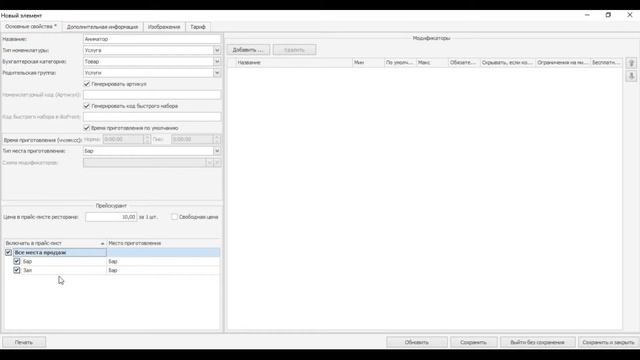The height and width of the screenshot is (360, 640).
Task: Click the Макс column header
Action: [x=432, y=62]
